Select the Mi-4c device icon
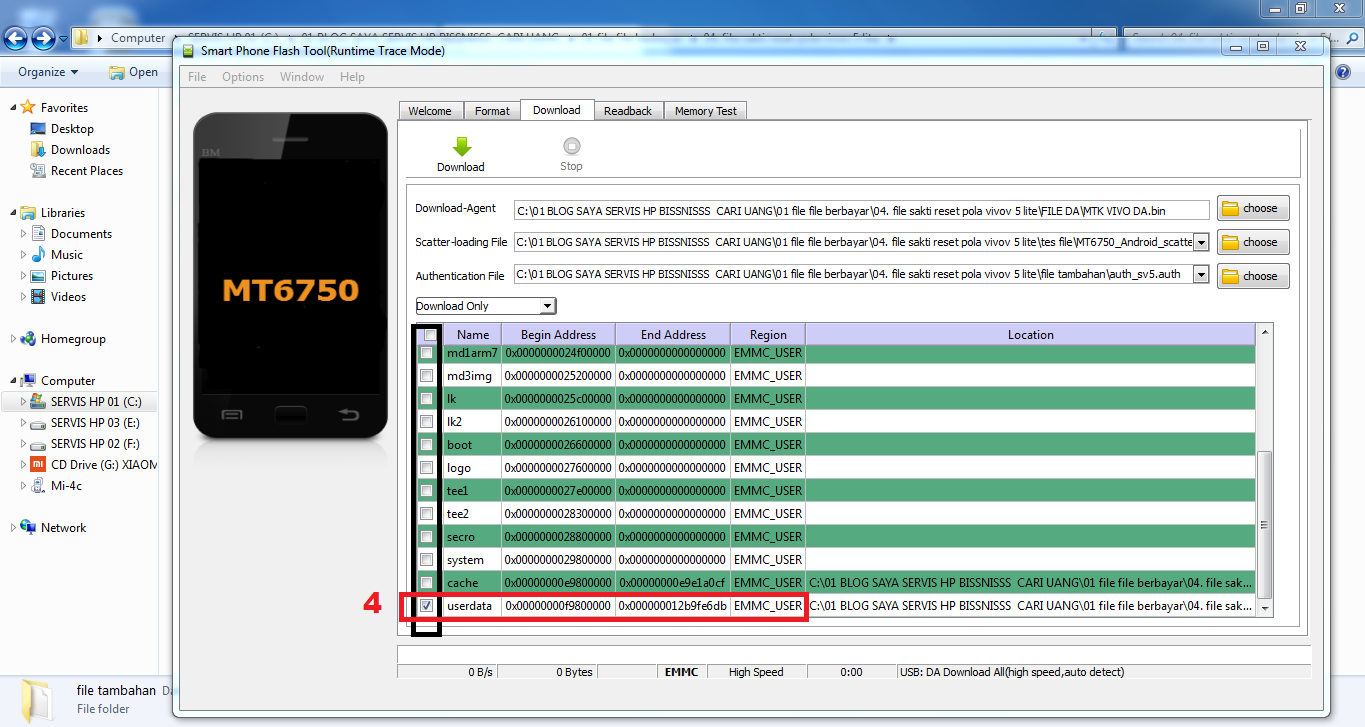The image size is (1365, 727). (x=38, y=486)
